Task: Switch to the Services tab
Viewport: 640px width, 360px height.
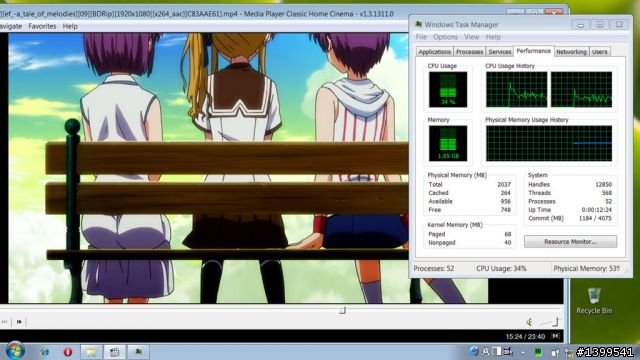Action: click(500, 52)
